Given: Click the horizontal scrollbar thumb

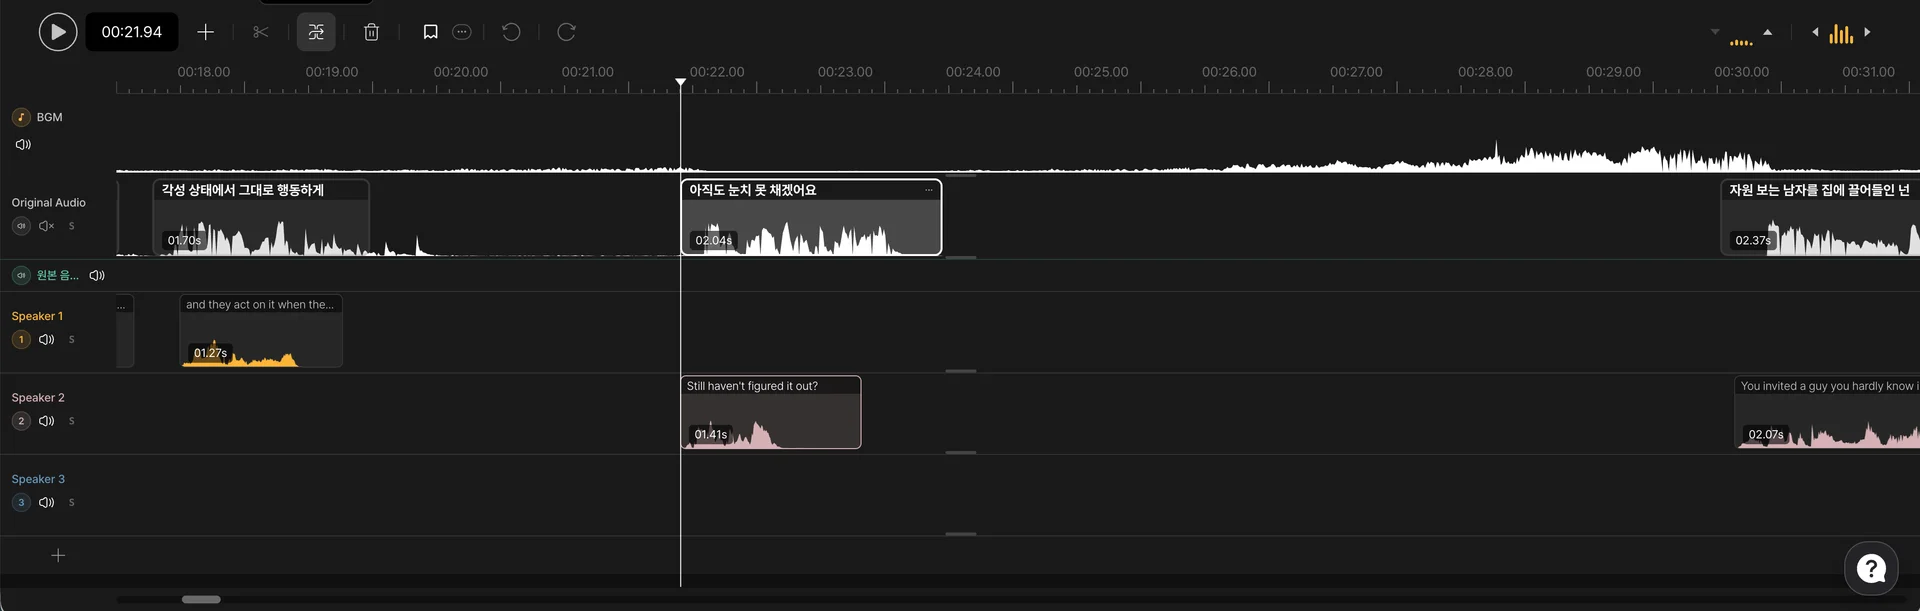Looking at the screenshot, I should coord(201,599).
